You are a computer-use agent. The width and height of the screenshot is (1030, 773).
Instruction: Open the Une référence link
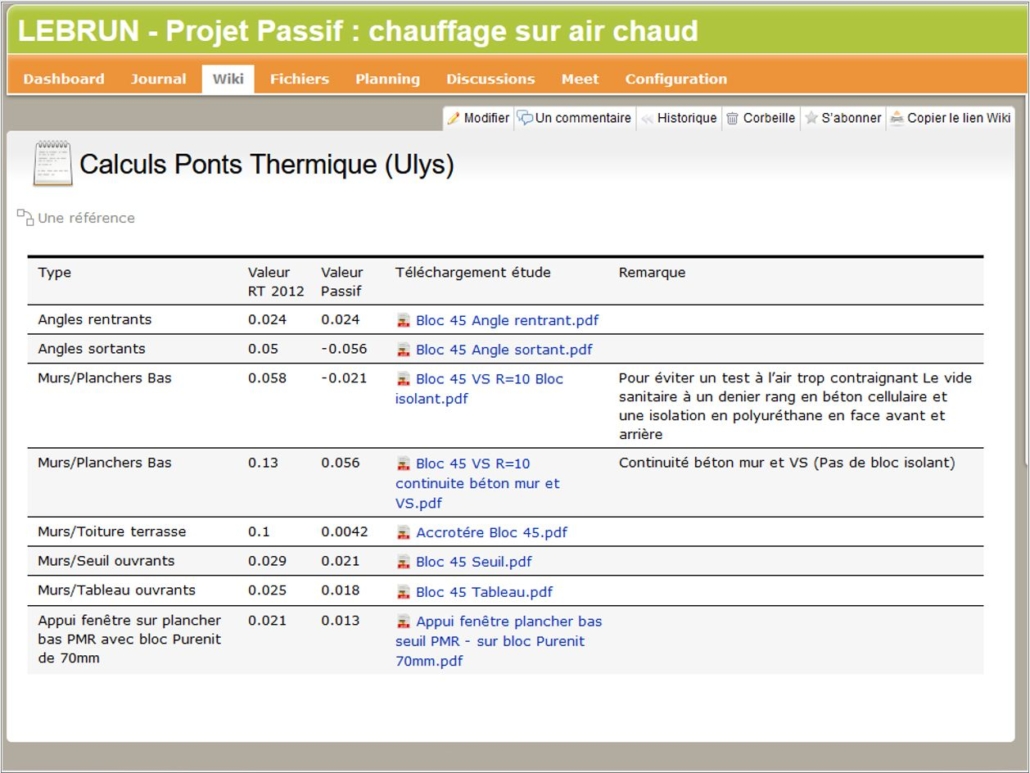[x=86, y=218]
